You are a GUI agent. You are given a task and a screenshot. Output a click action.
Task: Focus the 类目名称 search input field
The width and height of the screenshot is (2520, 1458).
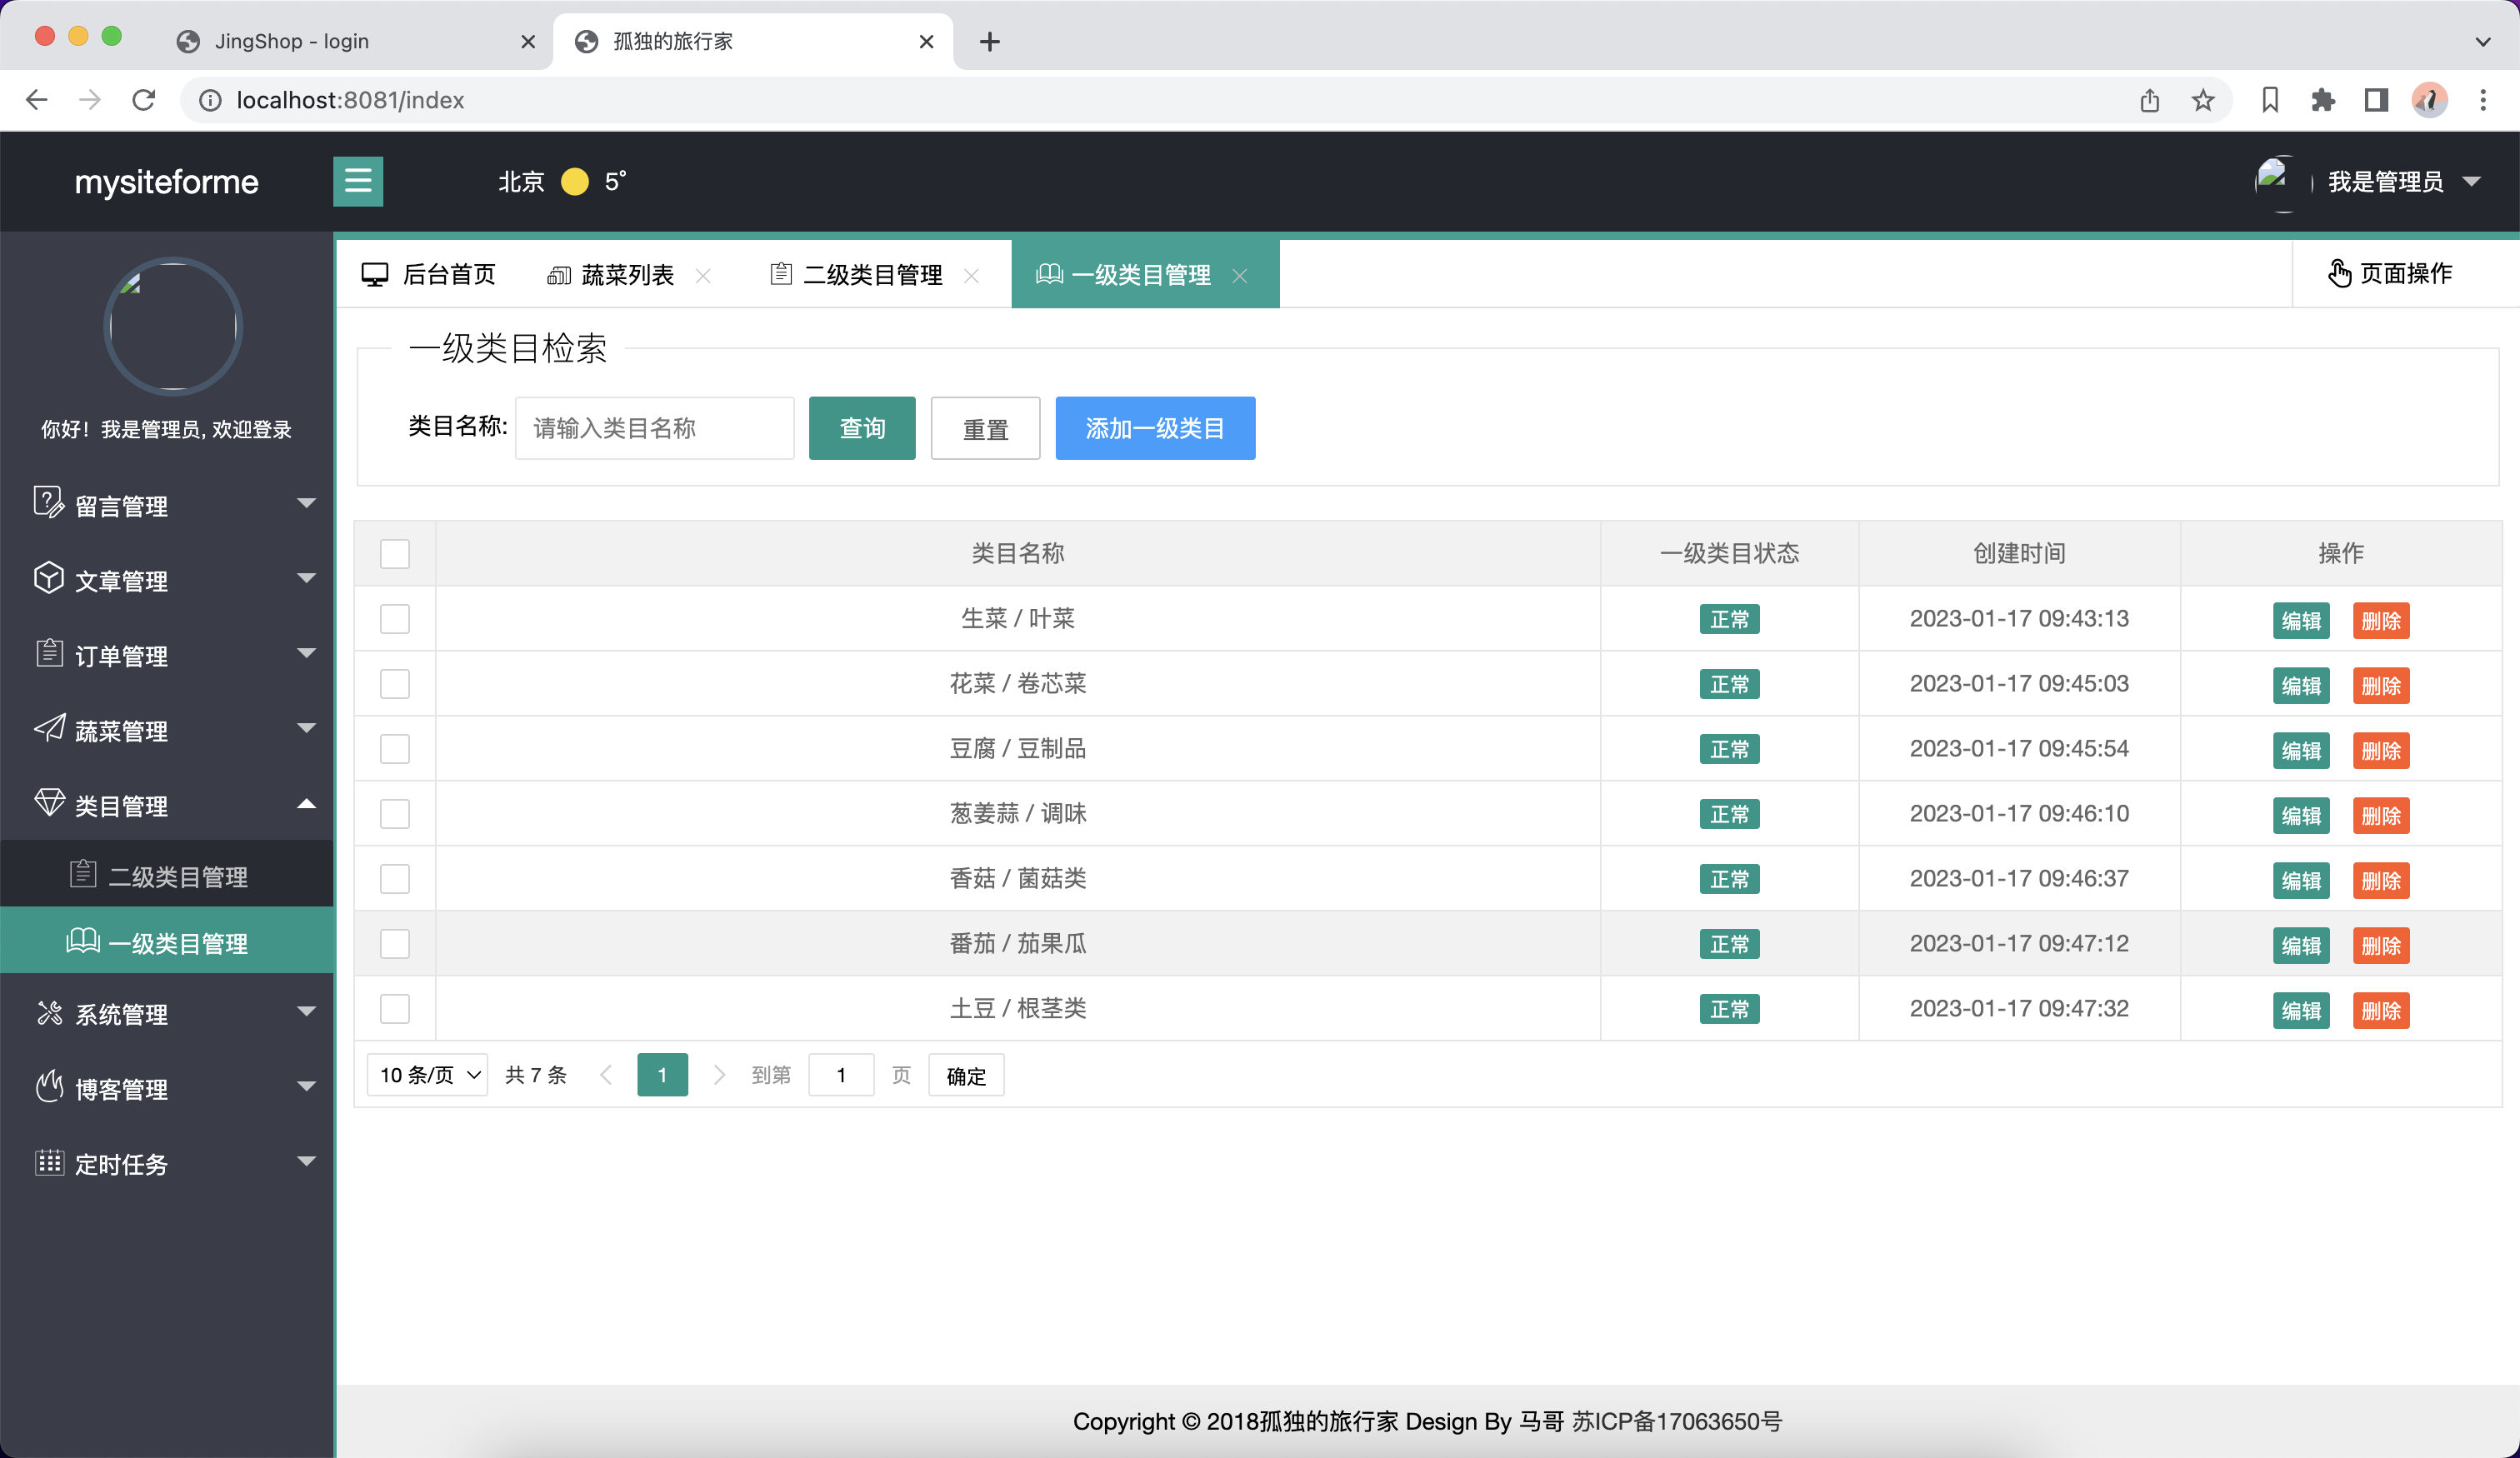point(654,428)
